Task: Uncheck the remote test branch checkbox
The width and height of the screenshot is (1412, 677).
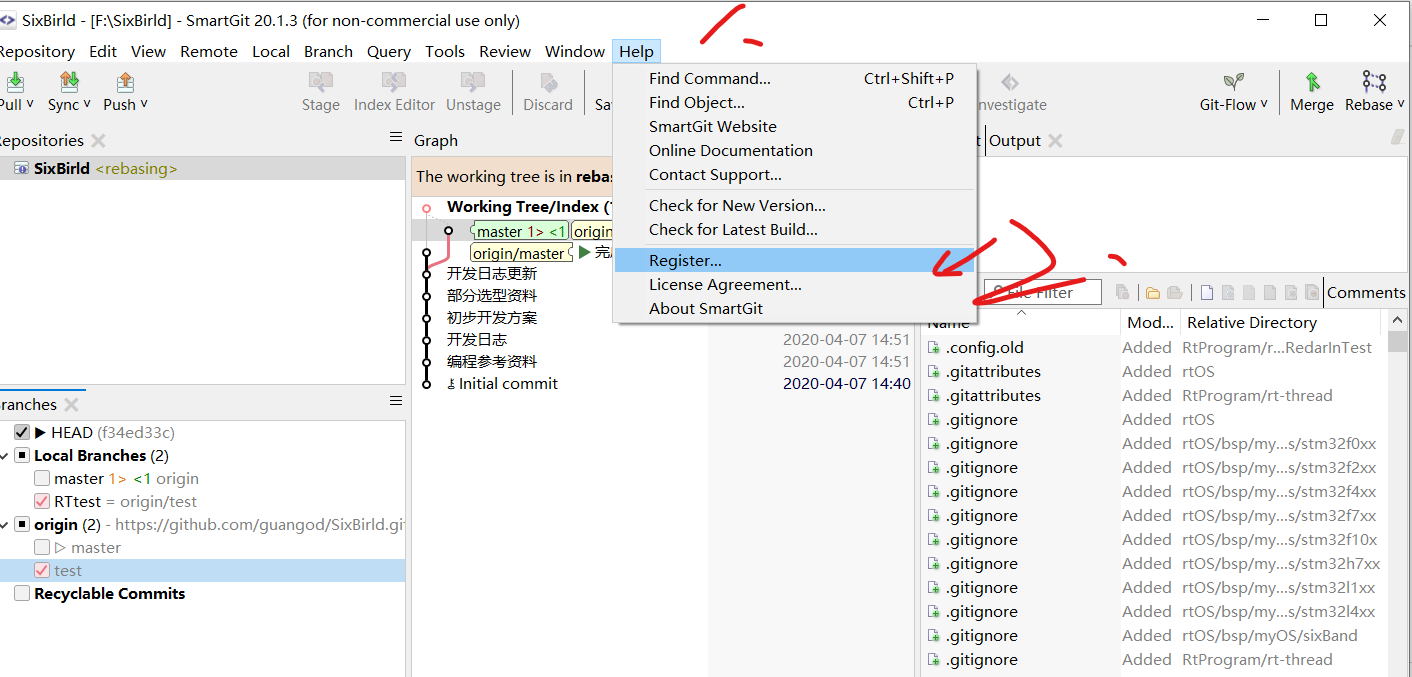Action: pyautogui.click(x=44, y=570)
